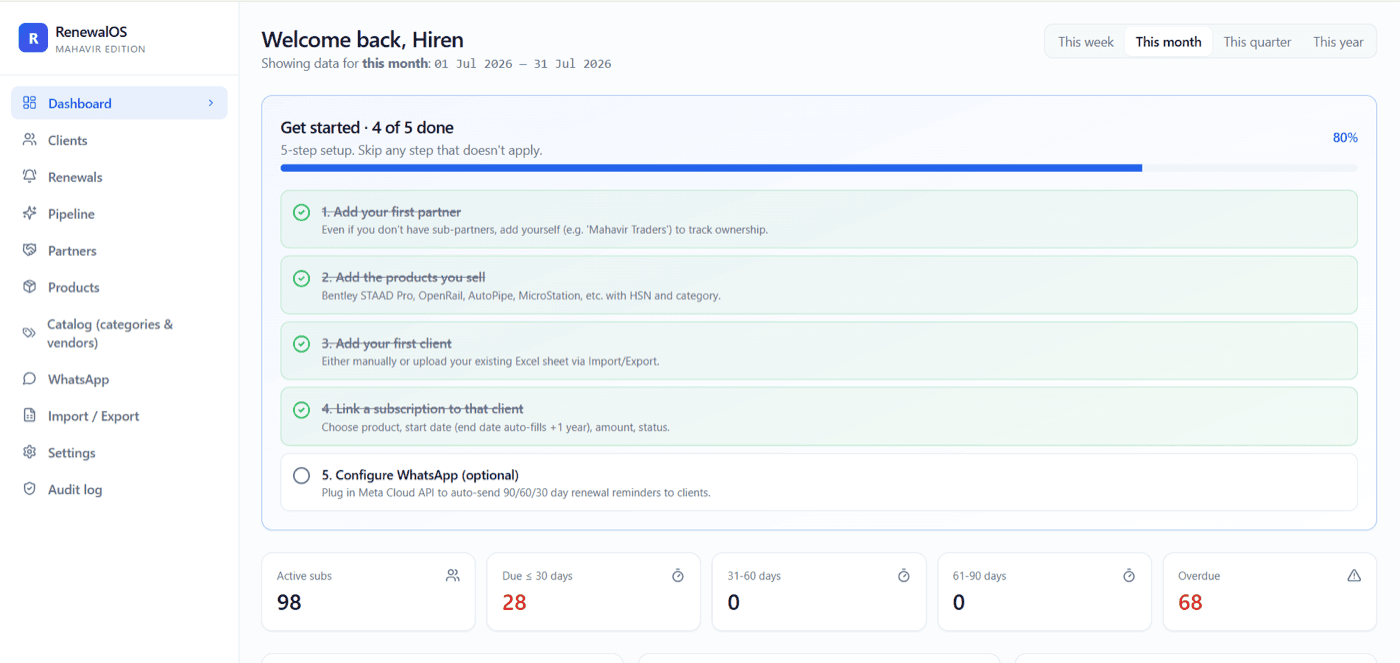Open step 3. Add your first client
Viewport: 1400px width, 663px height.
point(819,350)
